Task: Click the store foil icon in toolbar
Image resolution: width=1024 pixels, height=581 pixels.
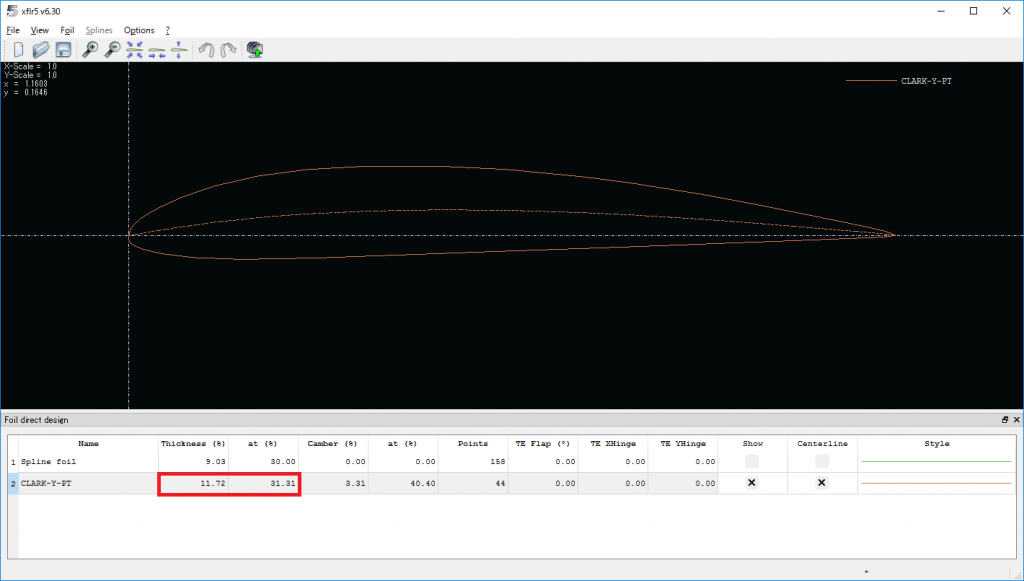Action: [x=254, y=49]
